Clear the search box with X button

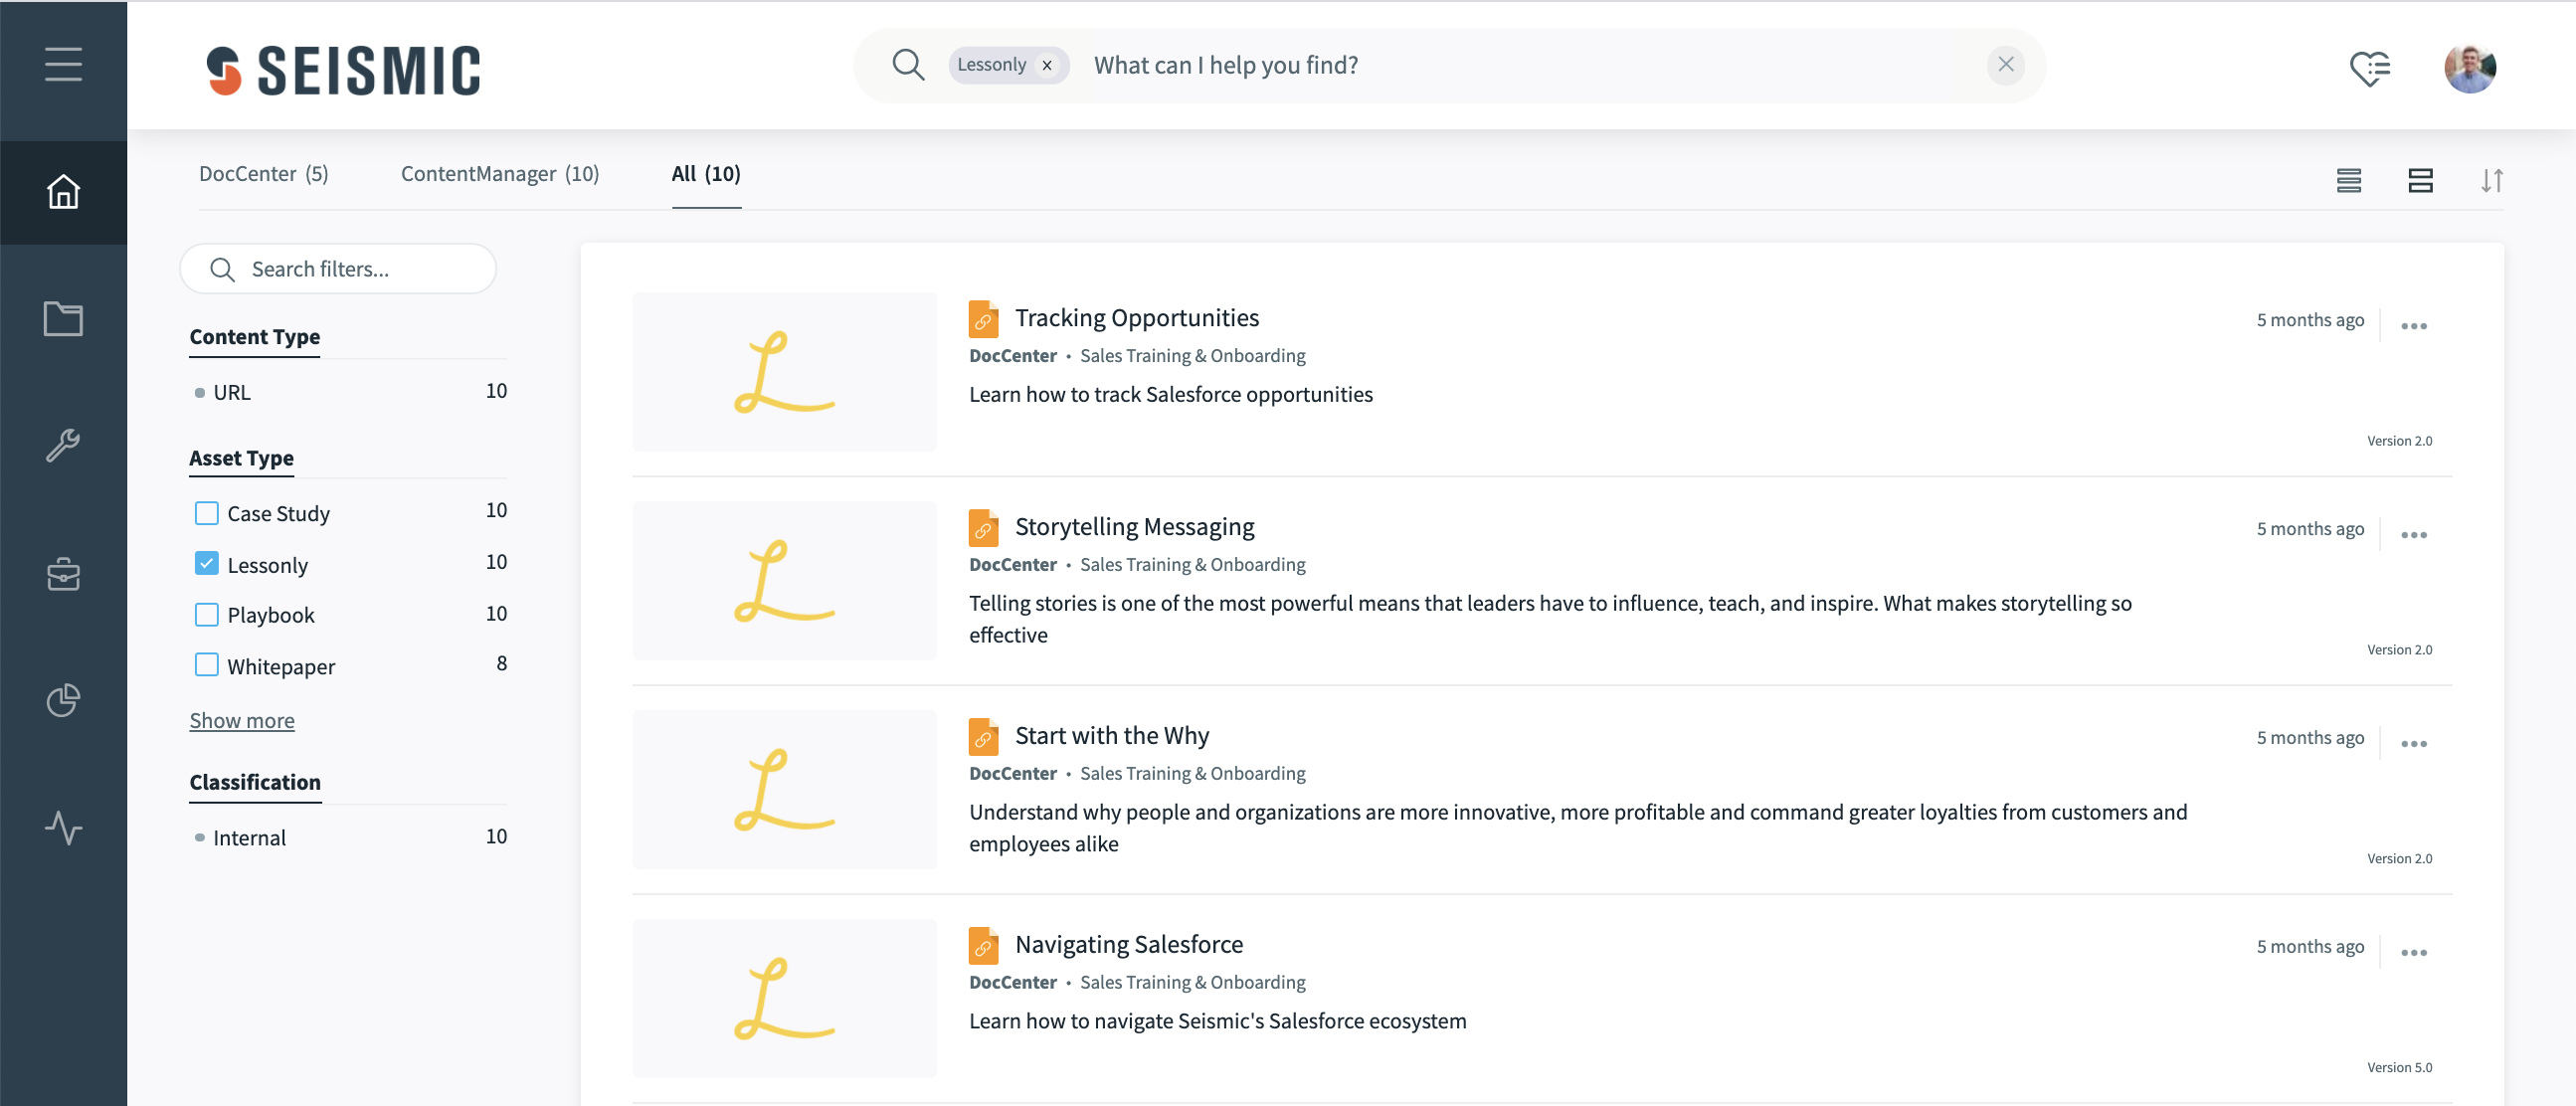coord(2005,65)
